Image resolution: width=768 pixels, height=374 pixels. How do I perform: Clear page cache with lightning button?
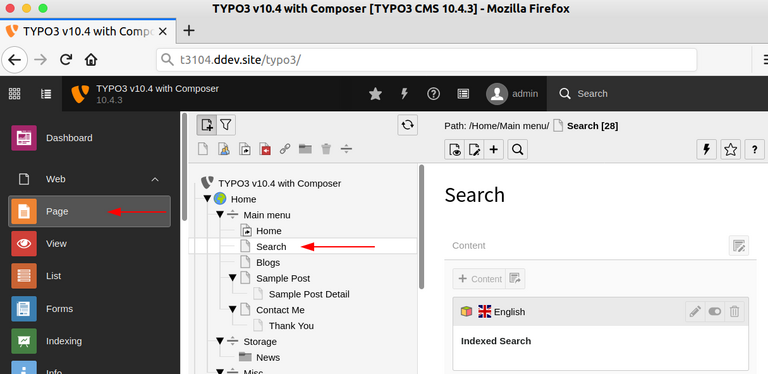pyautogui.click(x=706, y=150)
